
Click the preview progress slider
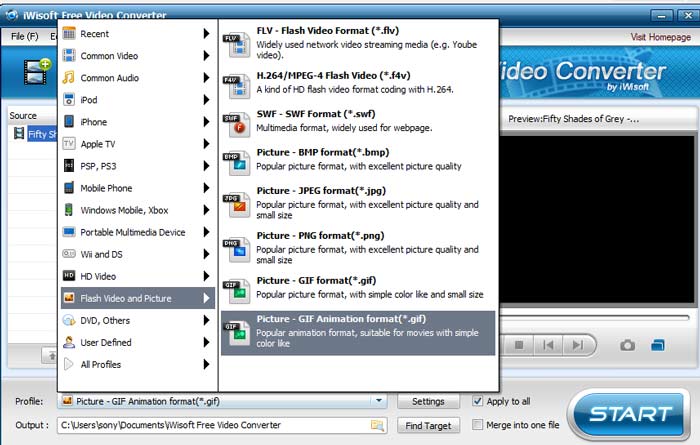click(595, 318)
